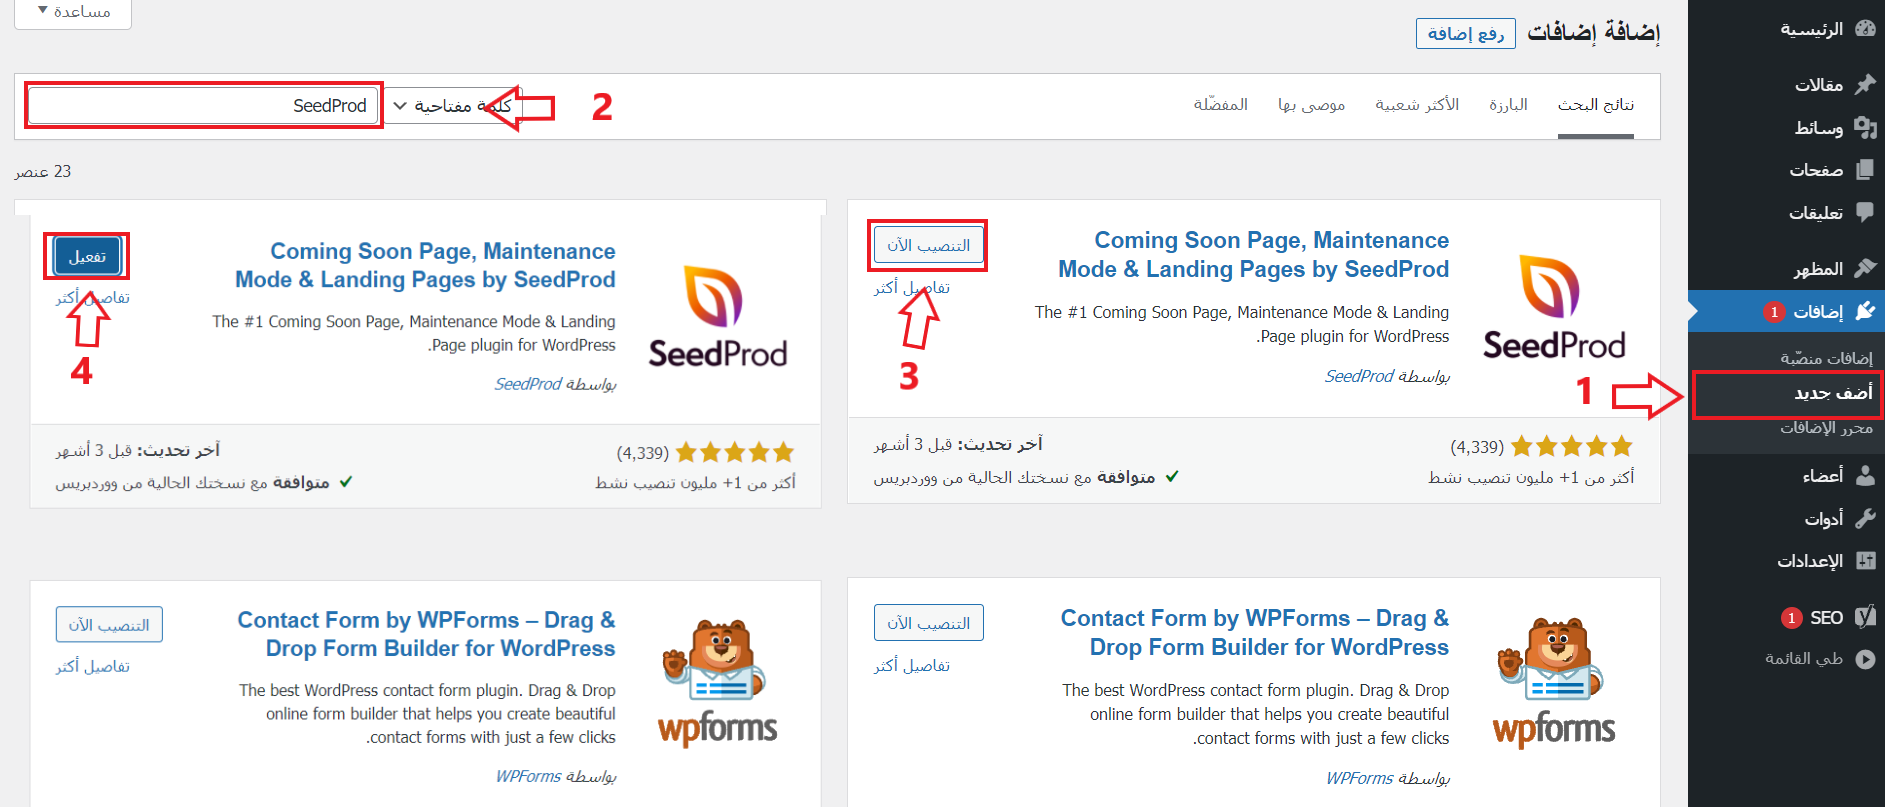
Task: Click the plugin search field containing SeedProd
Action: pyautogui.click(x=203, y=106)
